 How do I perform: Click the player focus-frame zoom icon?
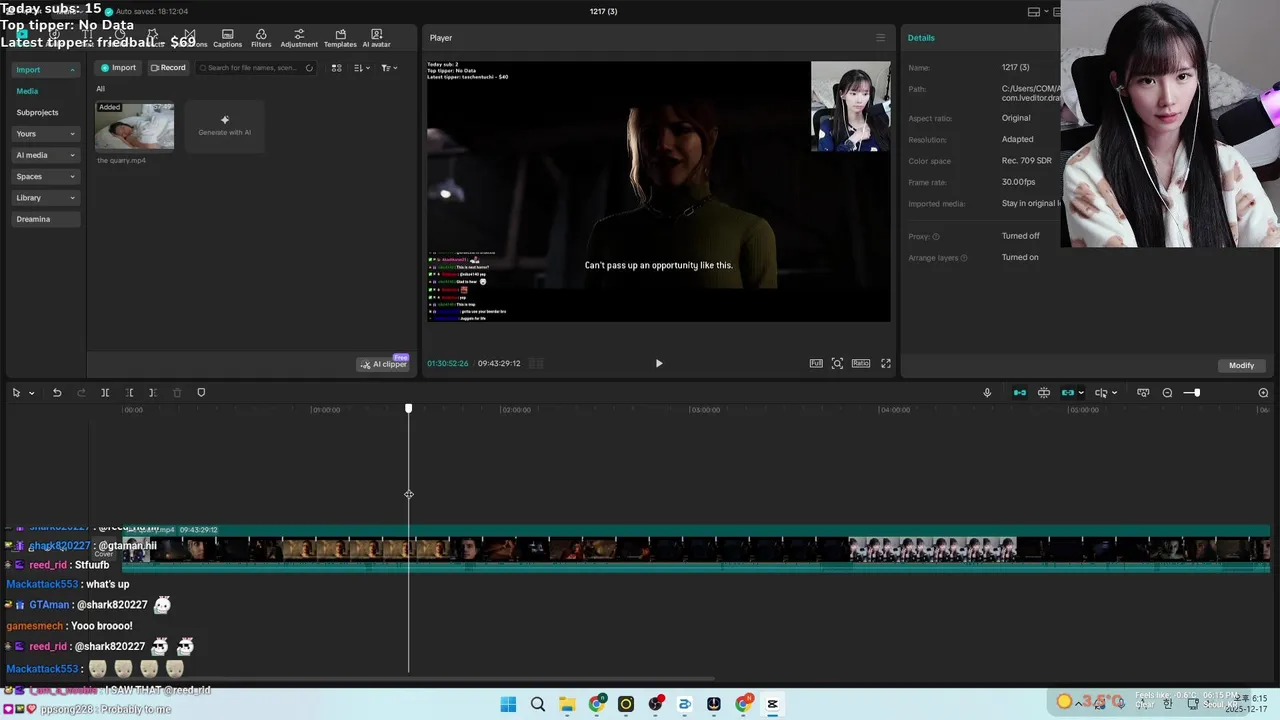pos(837,363)
